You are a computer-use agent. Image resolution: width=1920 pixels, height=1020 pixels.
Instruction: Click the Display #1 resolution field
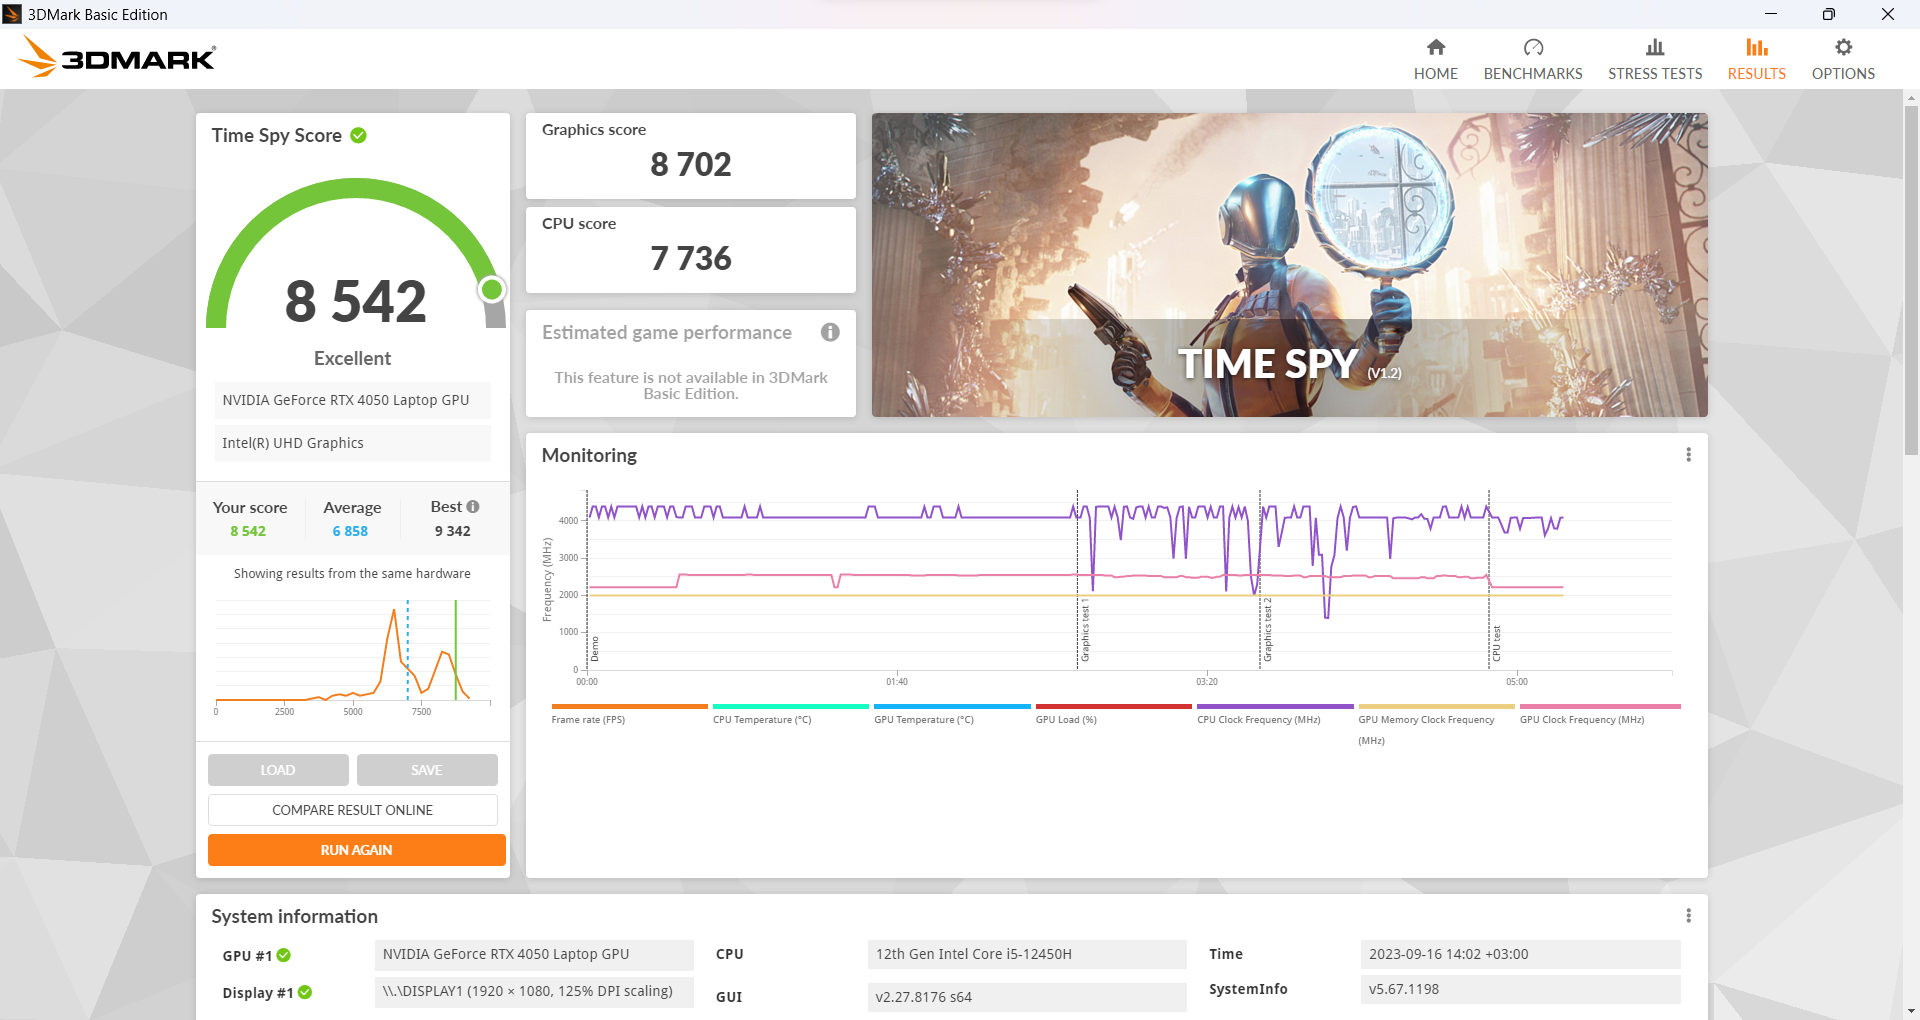(534, 991)
